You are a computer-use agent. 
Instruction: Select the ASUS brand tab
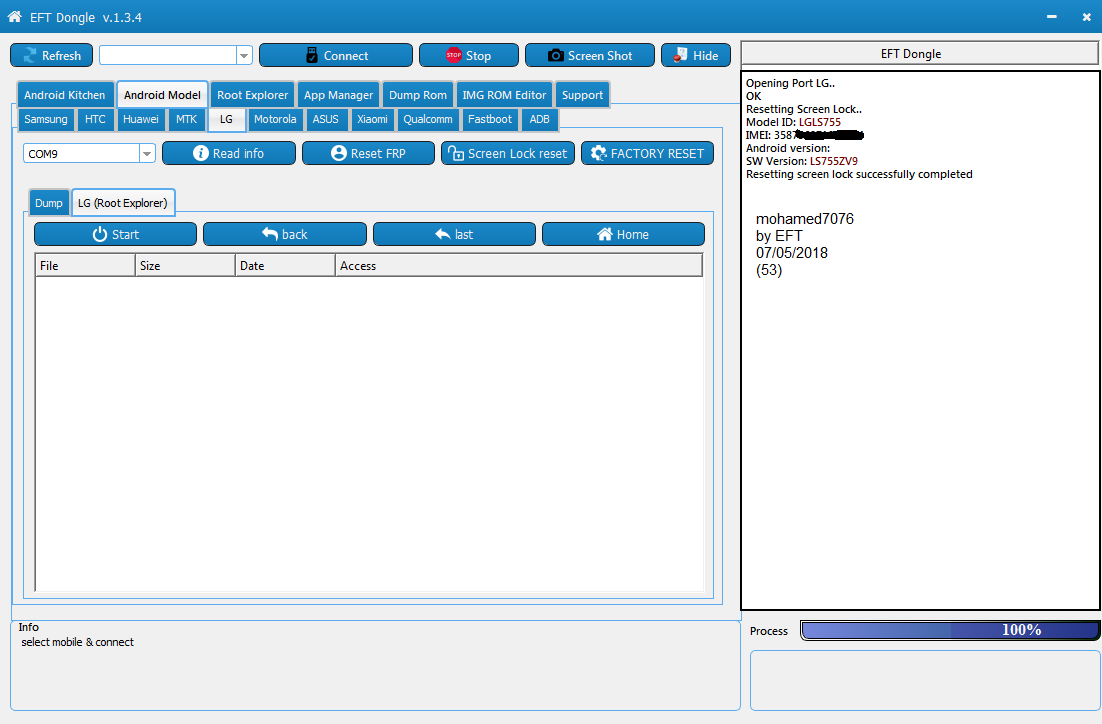[x=325, y=119]
